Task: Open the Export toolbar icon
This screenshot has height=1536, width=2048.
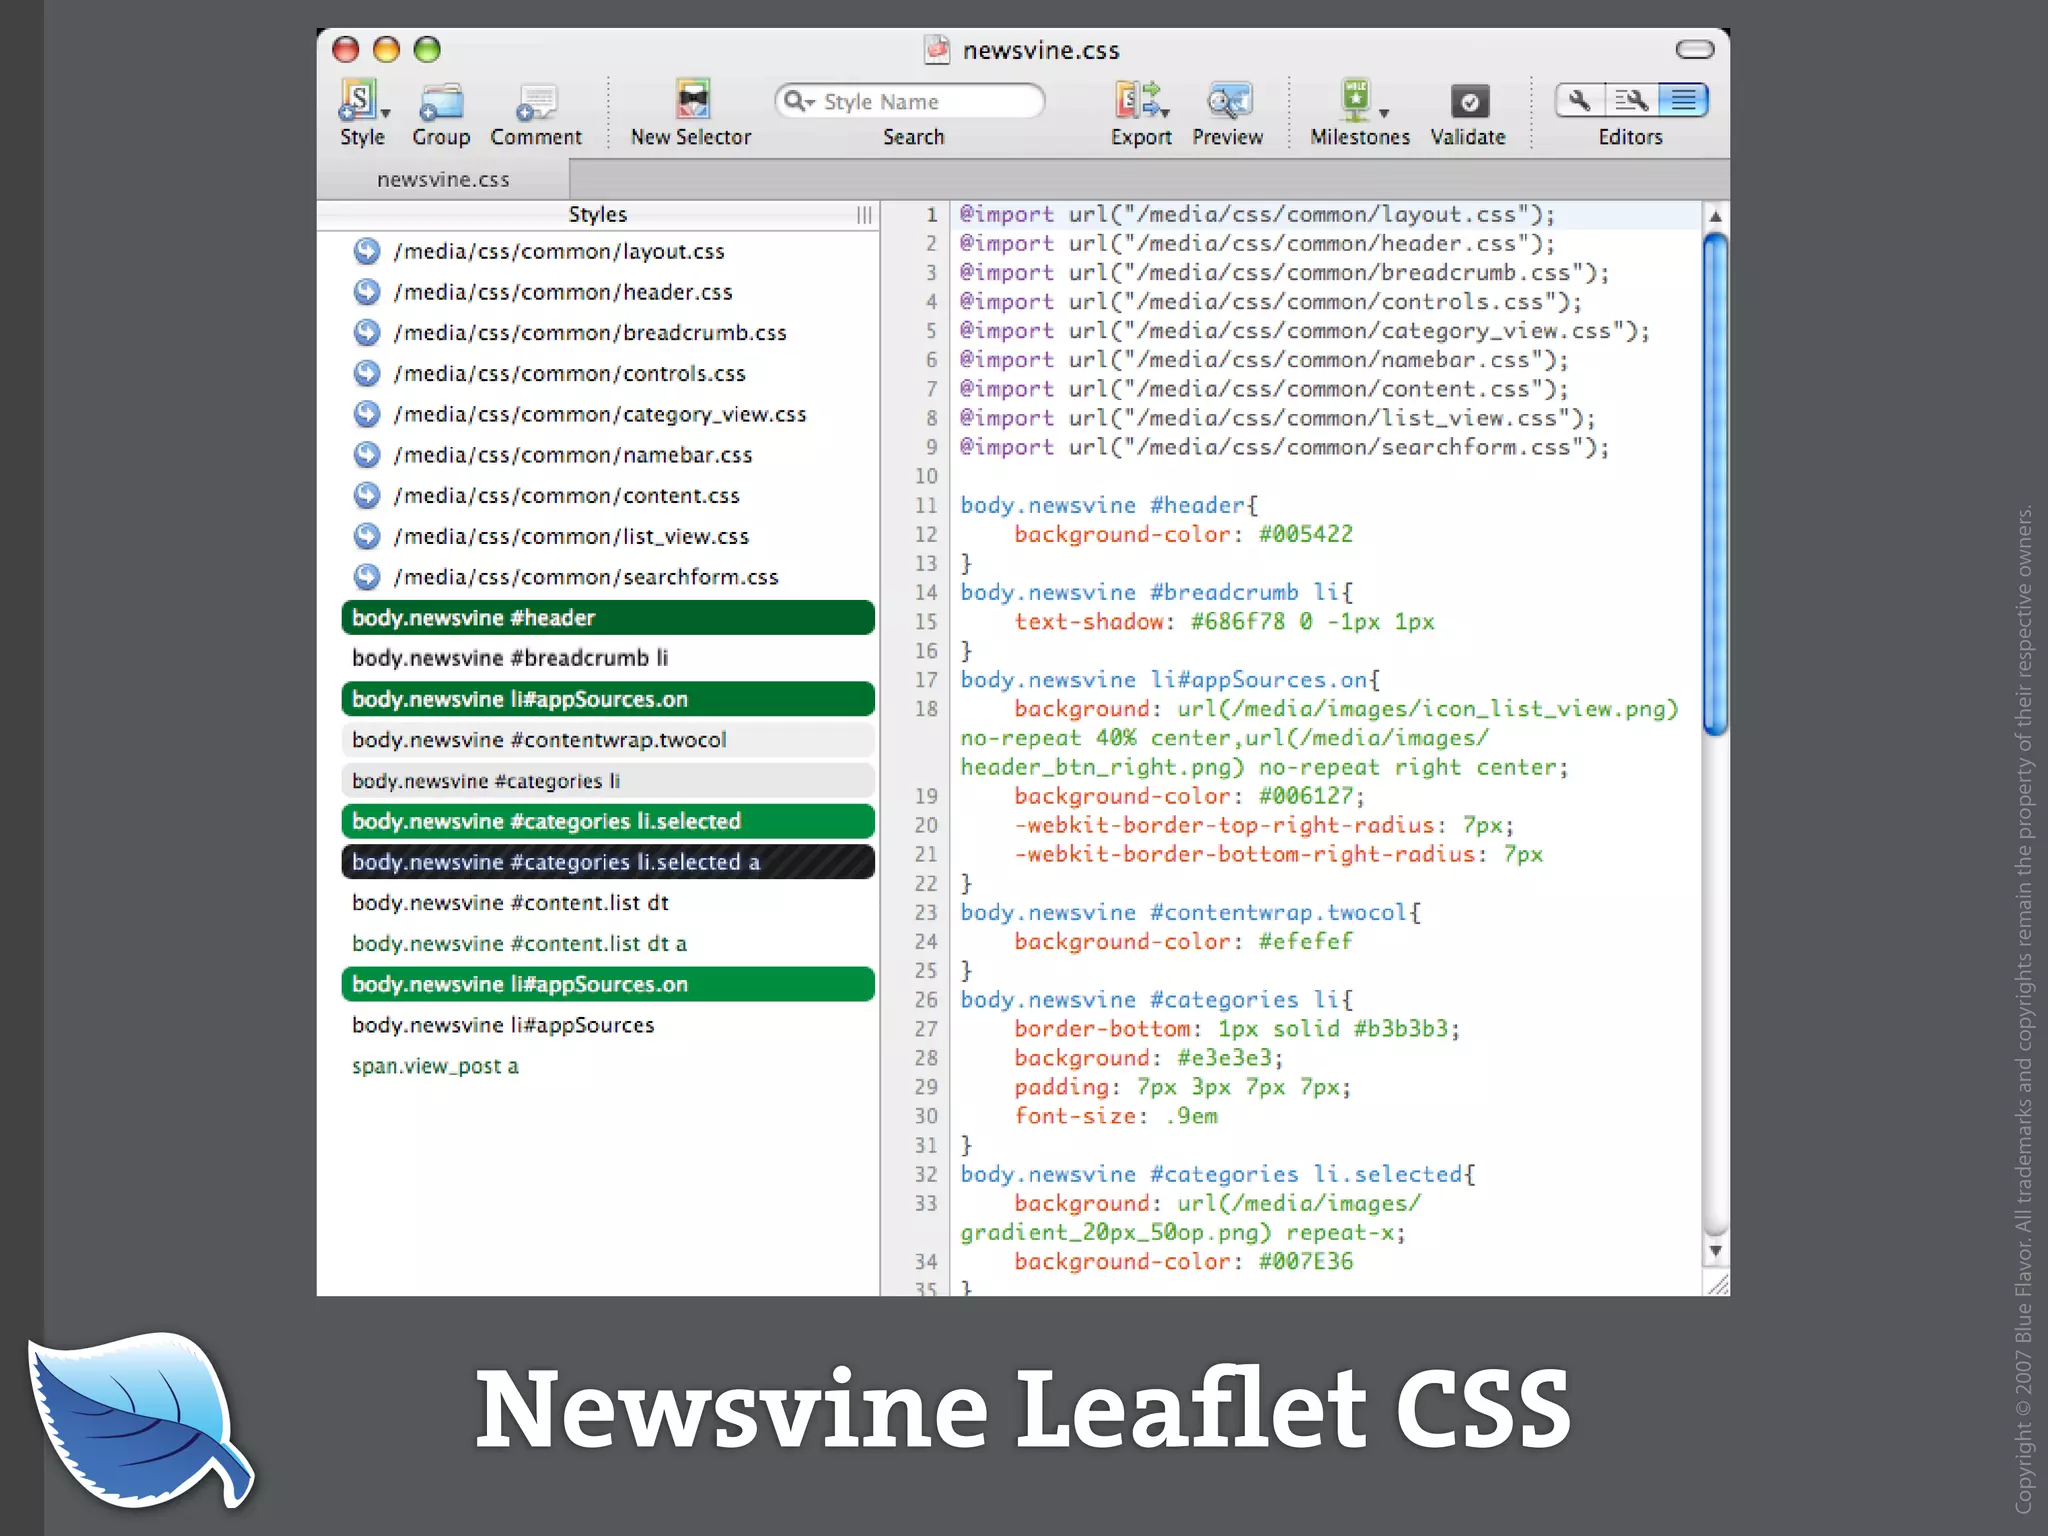Action: (1137, 101)
